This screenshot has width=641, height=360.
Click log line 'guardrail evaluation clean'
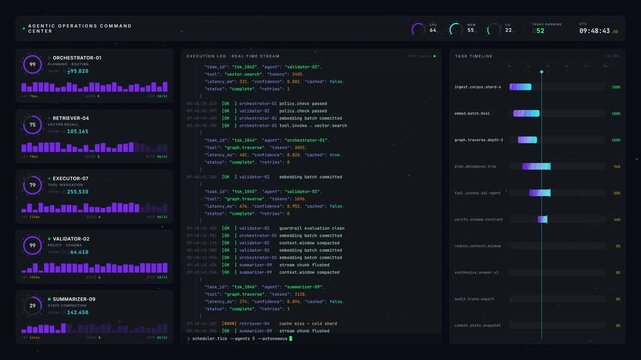pyautogui.click(x=266, y=228)
